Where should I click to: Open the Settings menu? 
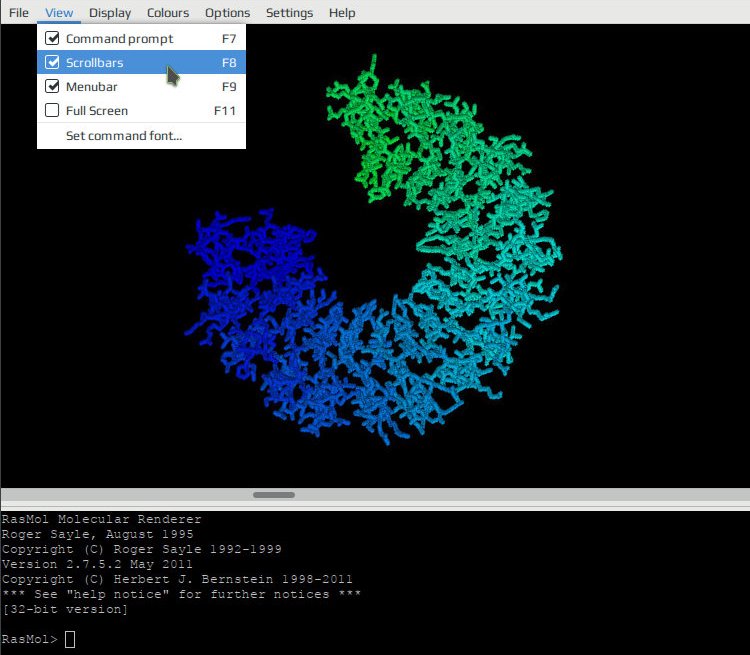click(x=289, y=12)
